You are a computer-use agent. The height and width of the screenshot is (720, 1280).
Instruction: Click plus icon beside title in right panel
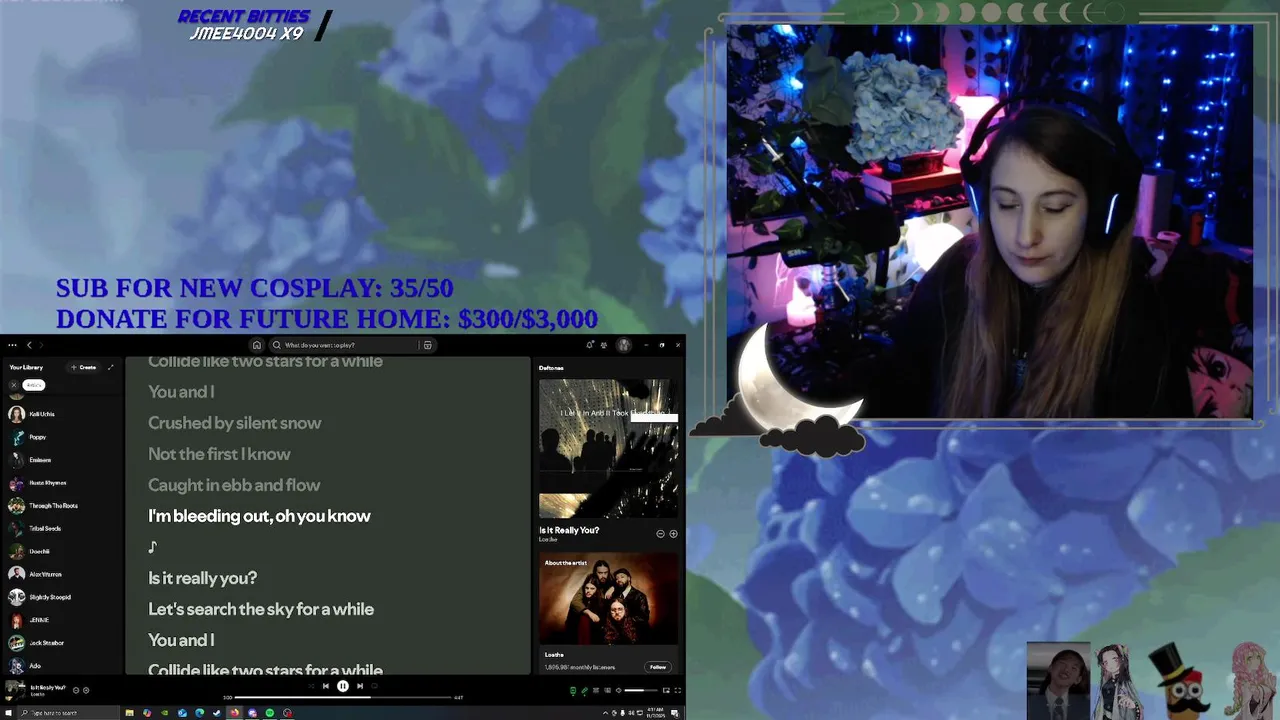tap(673, 534)
